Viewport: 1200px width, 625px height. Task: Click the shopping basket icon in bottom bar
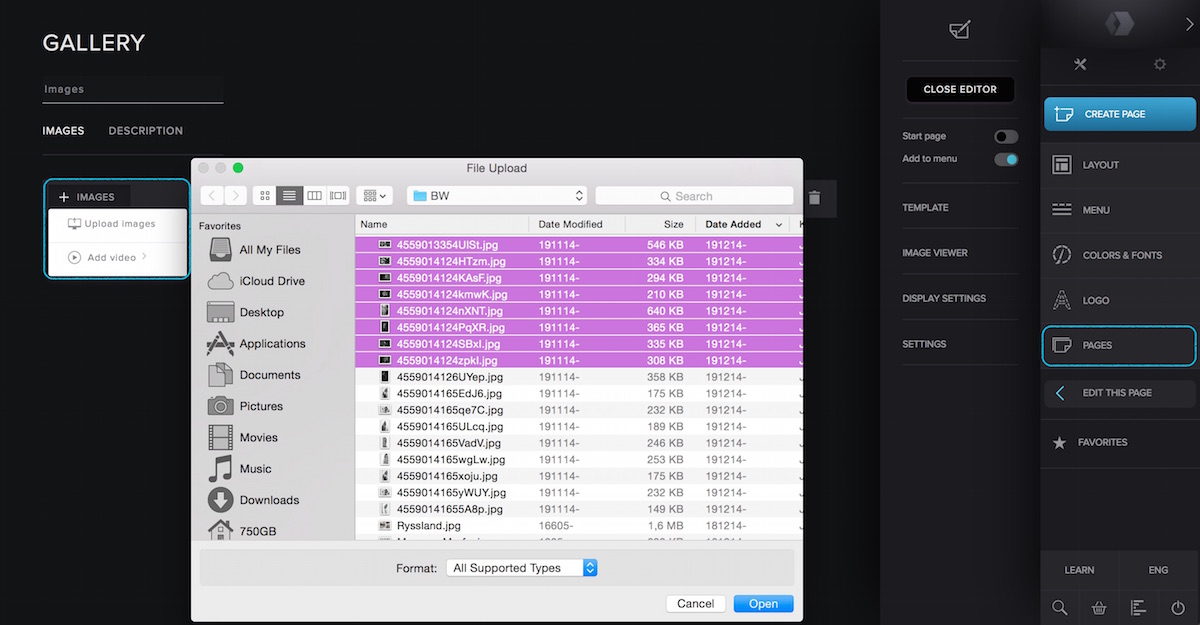point(1099,607)
